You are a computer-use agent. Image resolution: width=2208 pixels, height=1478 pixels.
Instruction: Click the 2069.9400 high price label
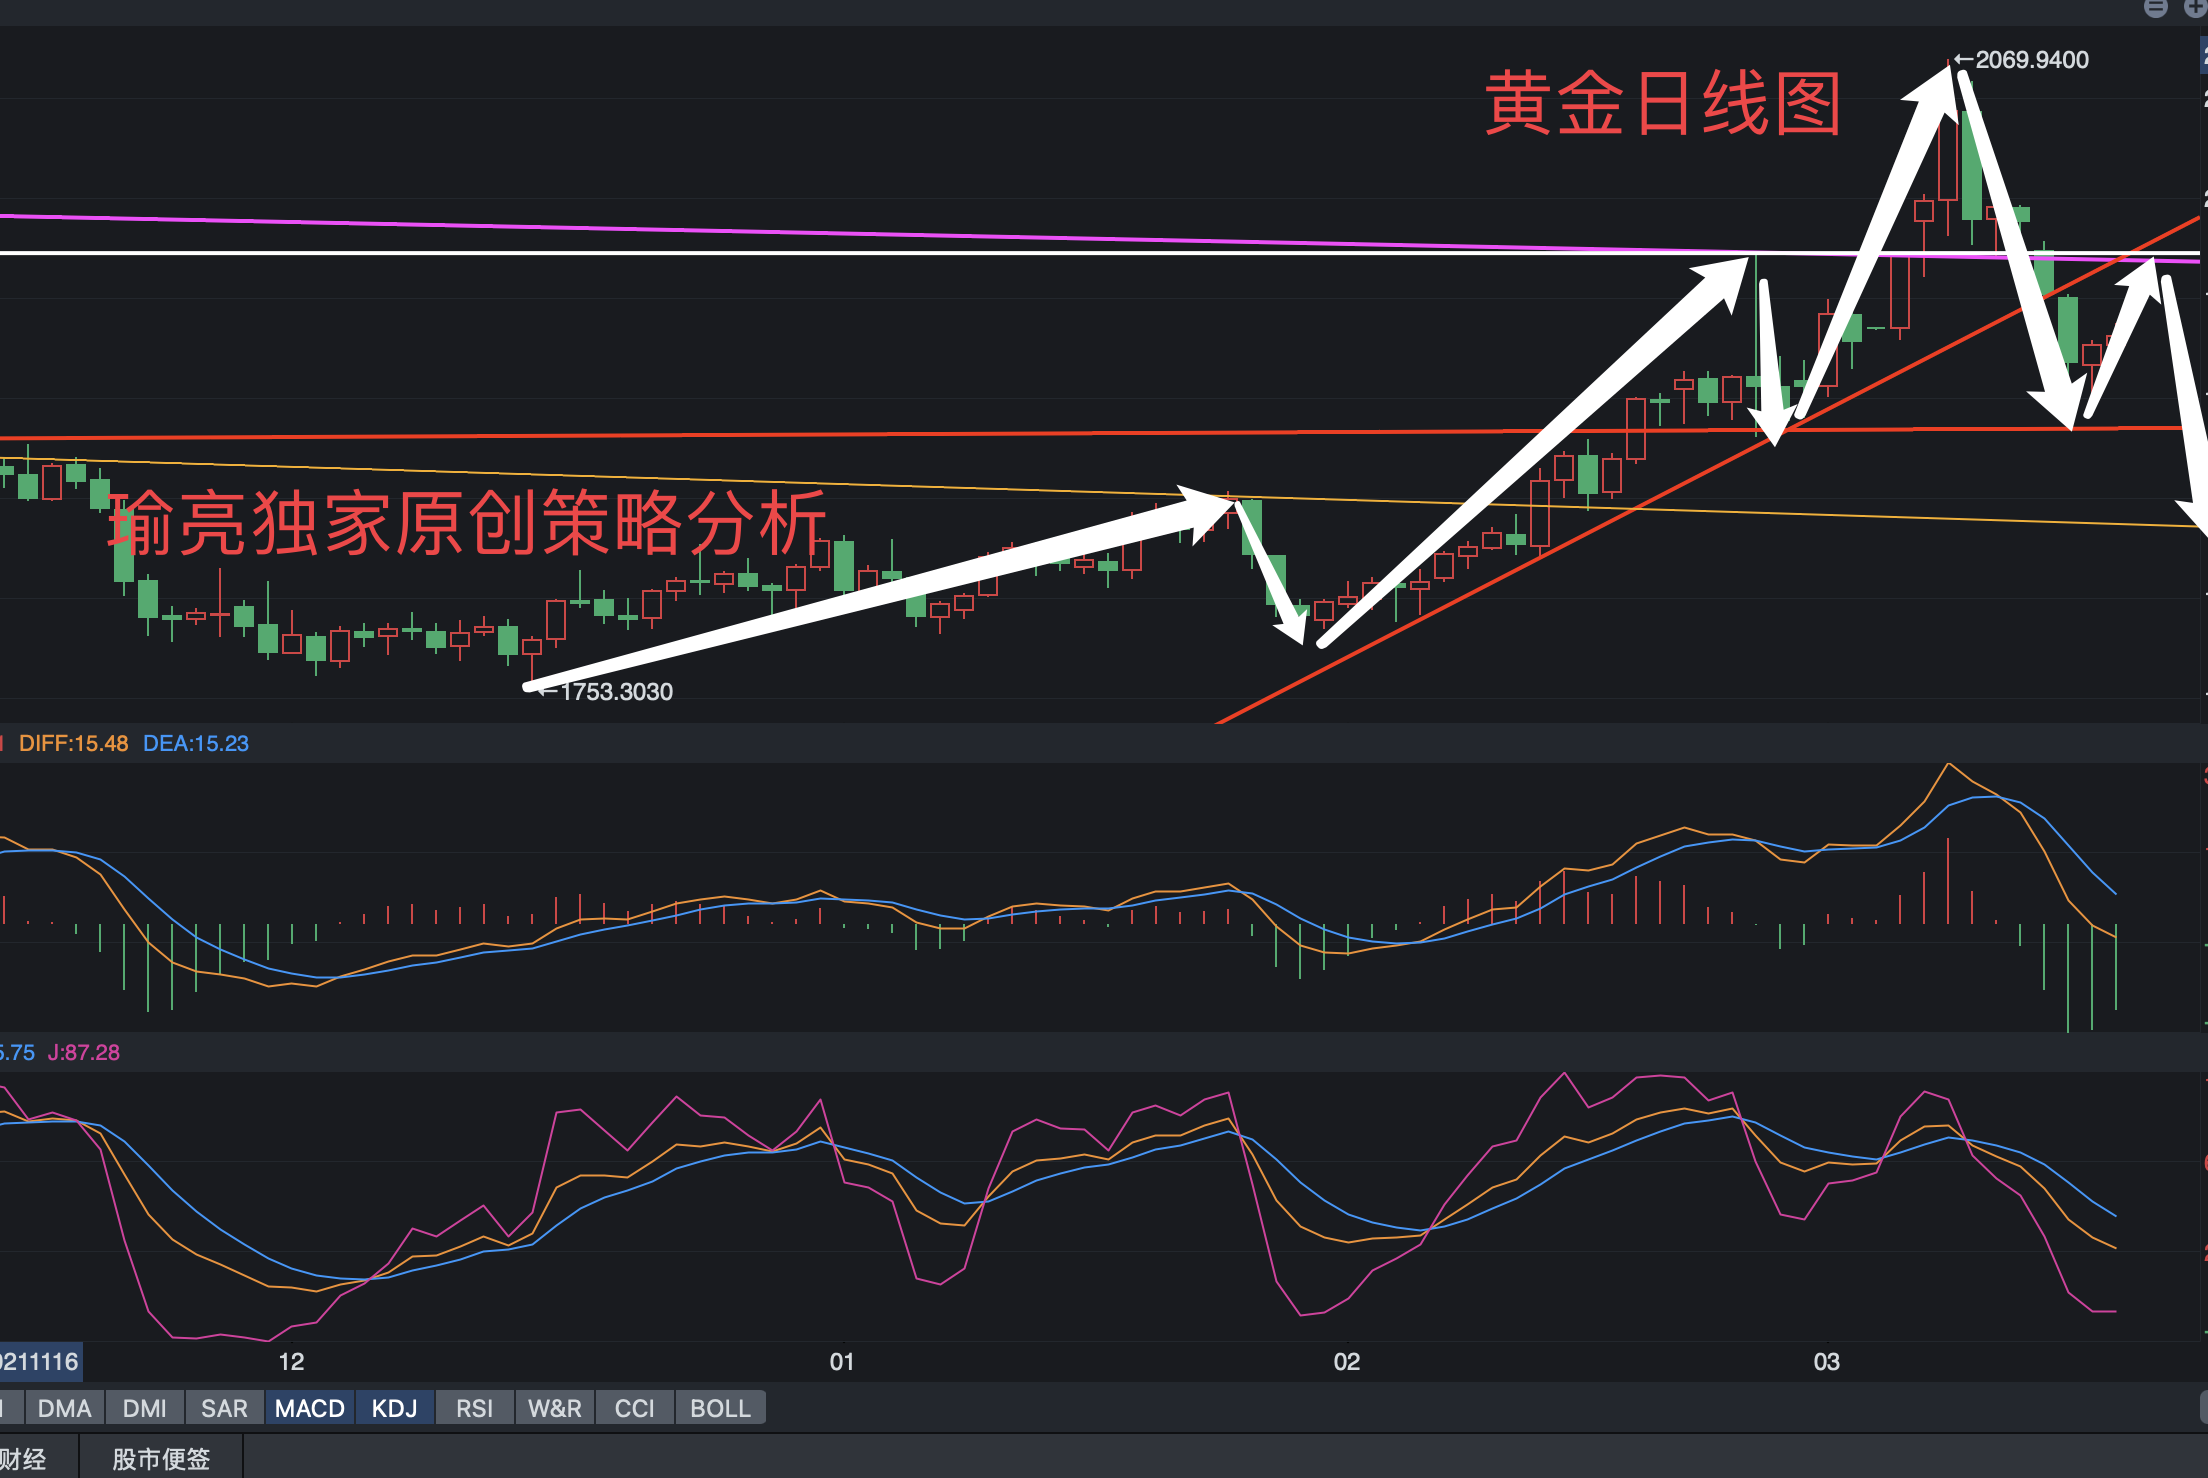pos(2032,60)
